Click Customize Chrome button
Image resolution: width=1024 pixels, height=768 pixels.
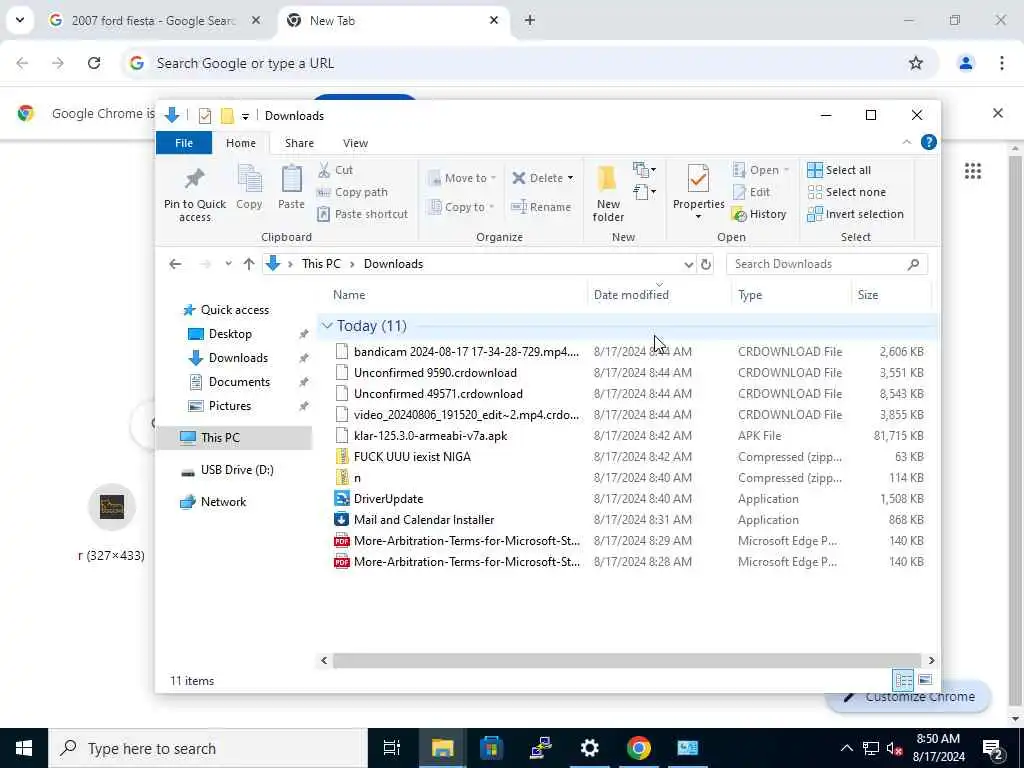pyautogui.click(x=909, y=697)
